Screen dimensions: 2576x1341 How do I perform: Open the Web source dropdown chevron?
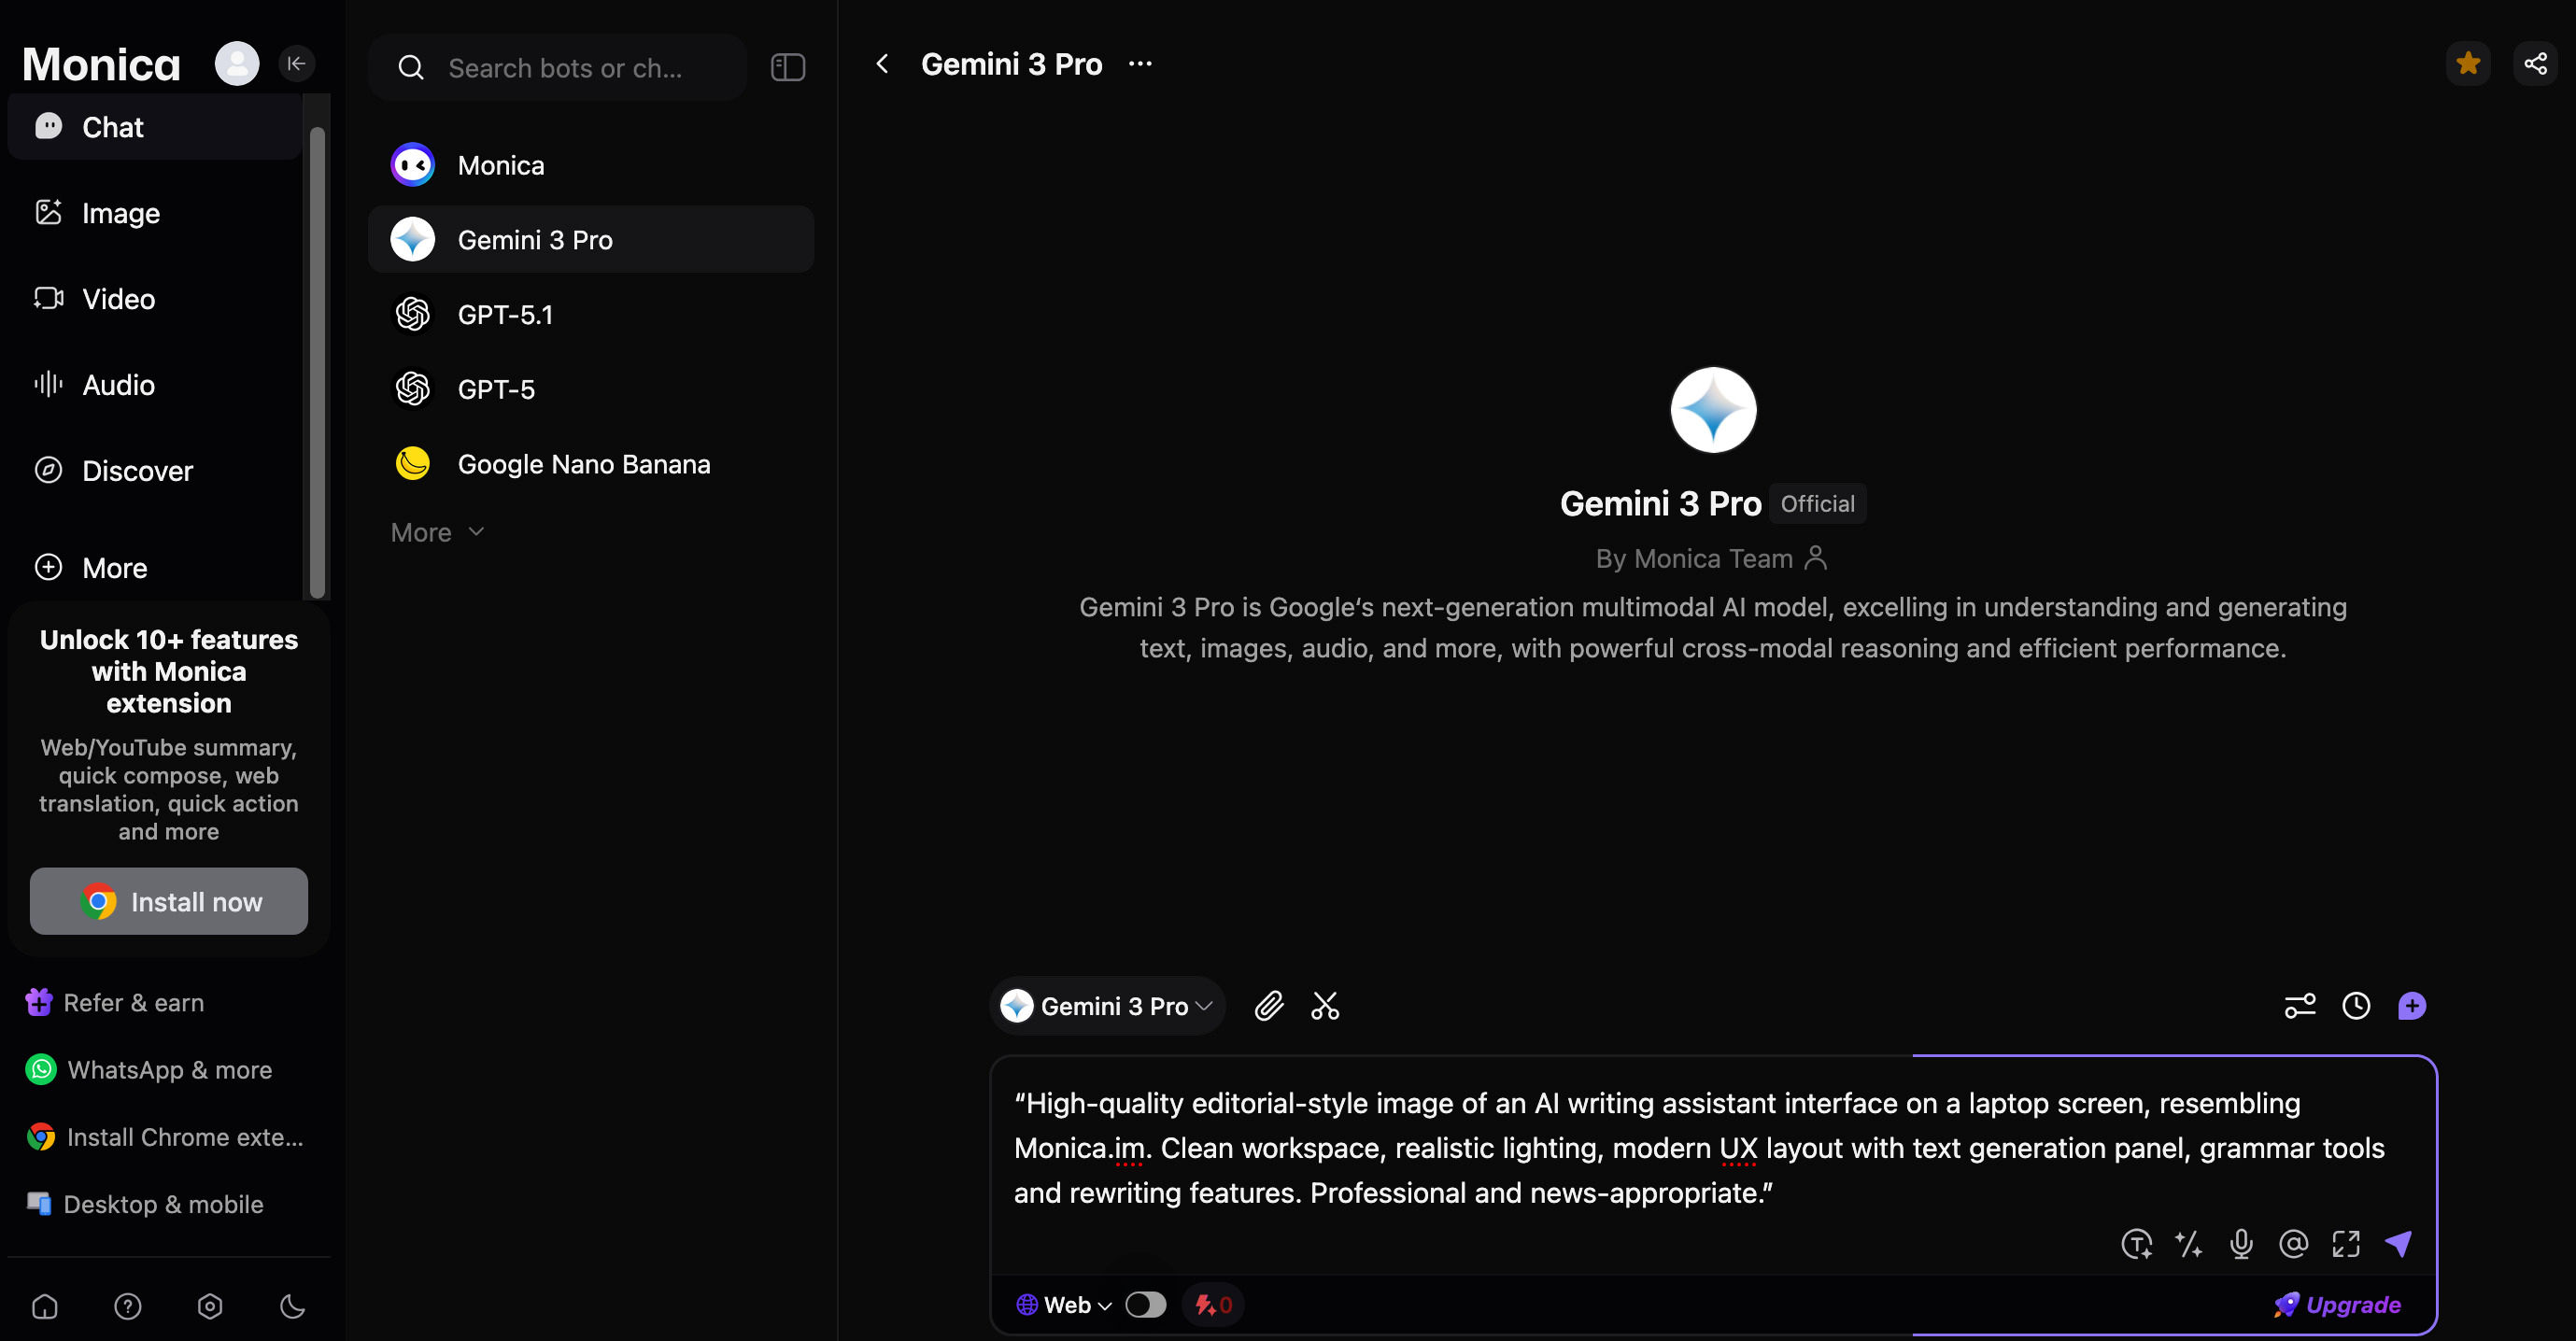[x=1104, y=1305]
